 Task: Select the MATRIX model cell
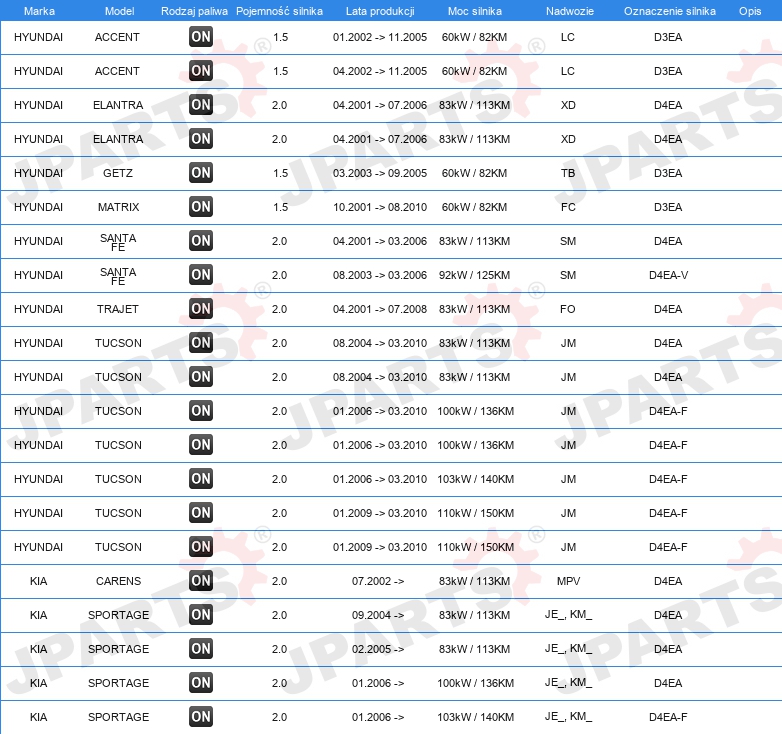point(118,207)
